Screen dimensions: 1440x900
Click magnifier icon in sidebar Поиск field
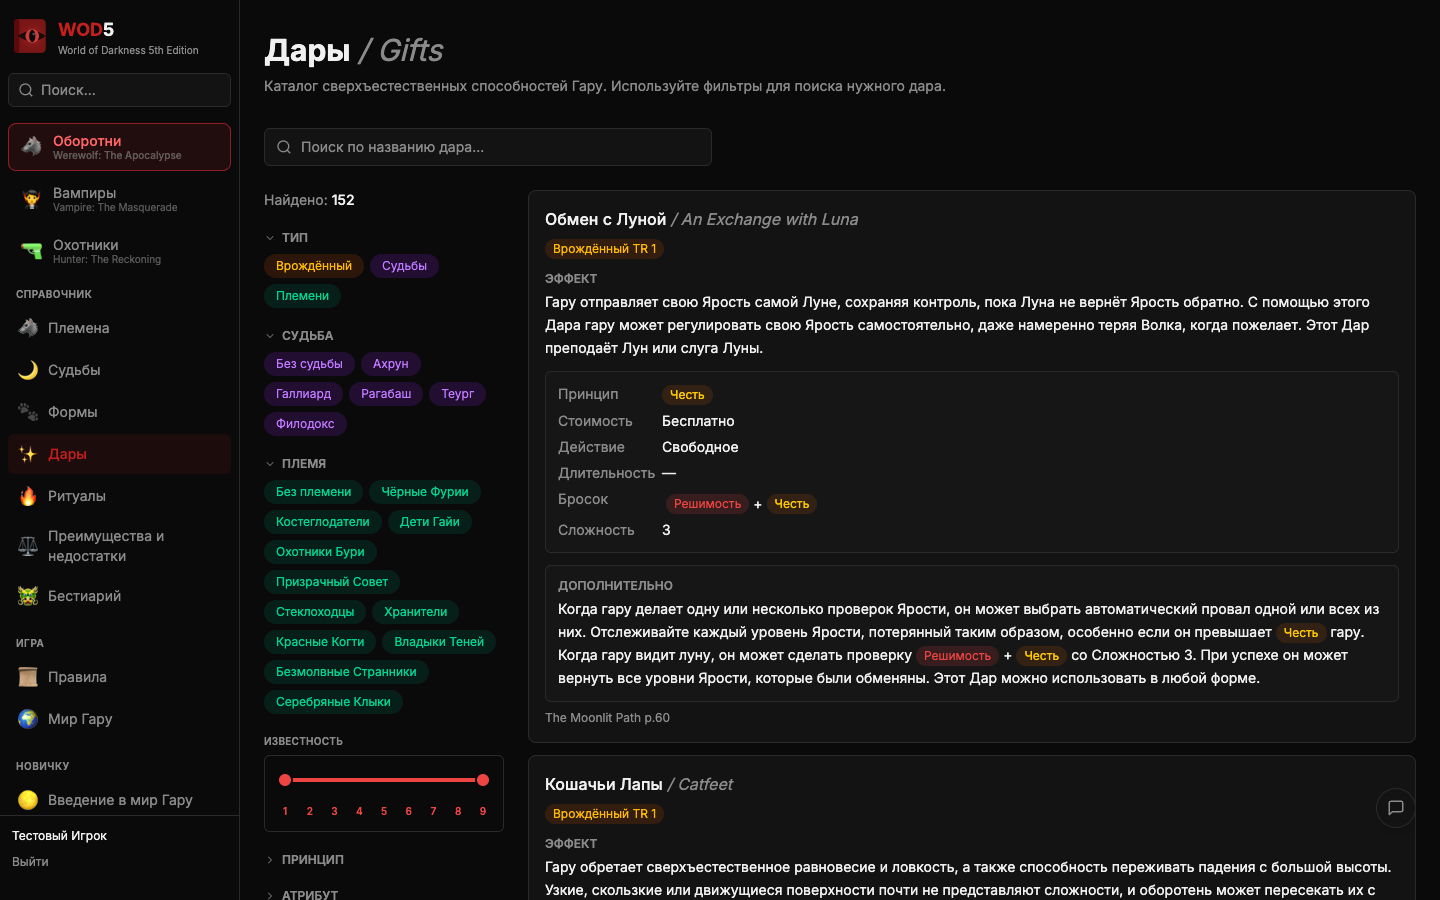[x=26, y=90]
